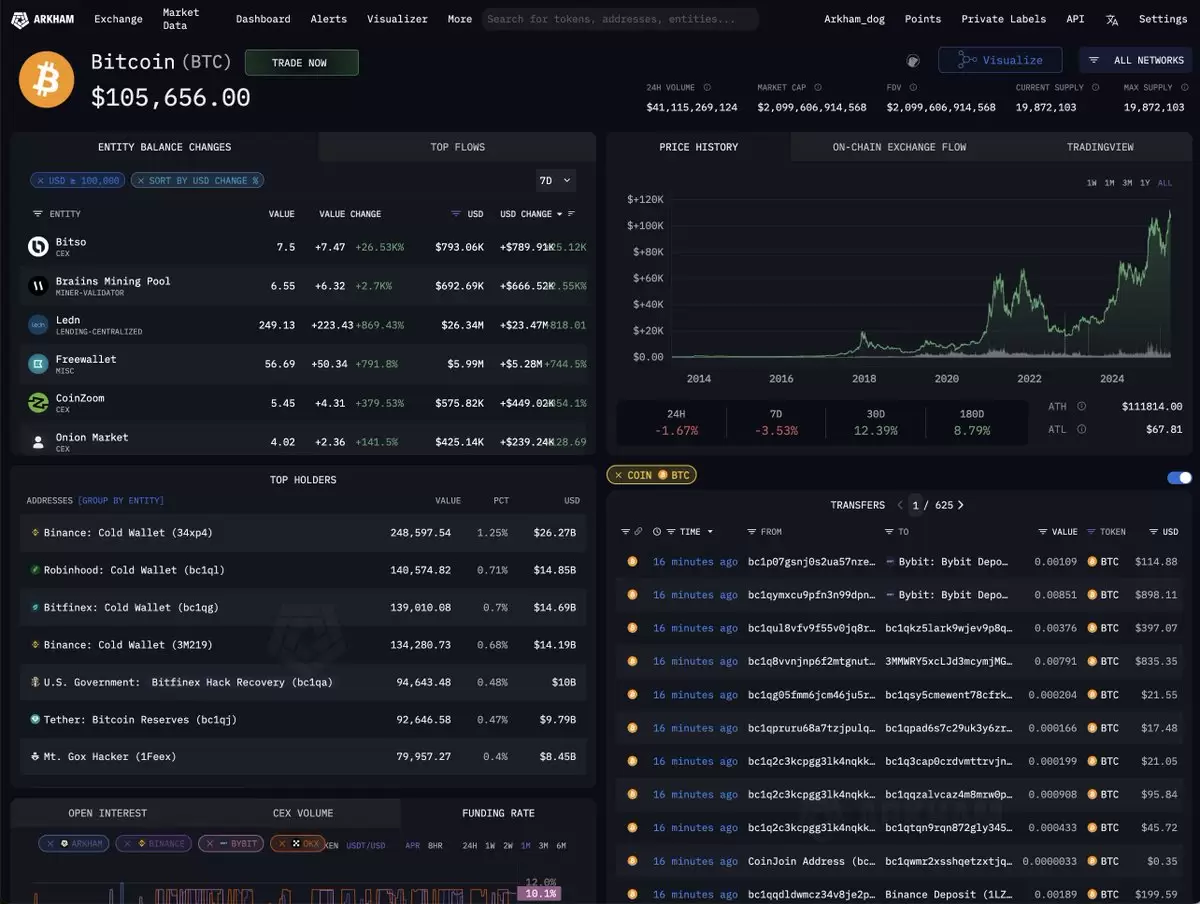Screen dimensions: 1200x904
Task: Toggle the OKX exchange chip
Action: (x=297, y=843)
